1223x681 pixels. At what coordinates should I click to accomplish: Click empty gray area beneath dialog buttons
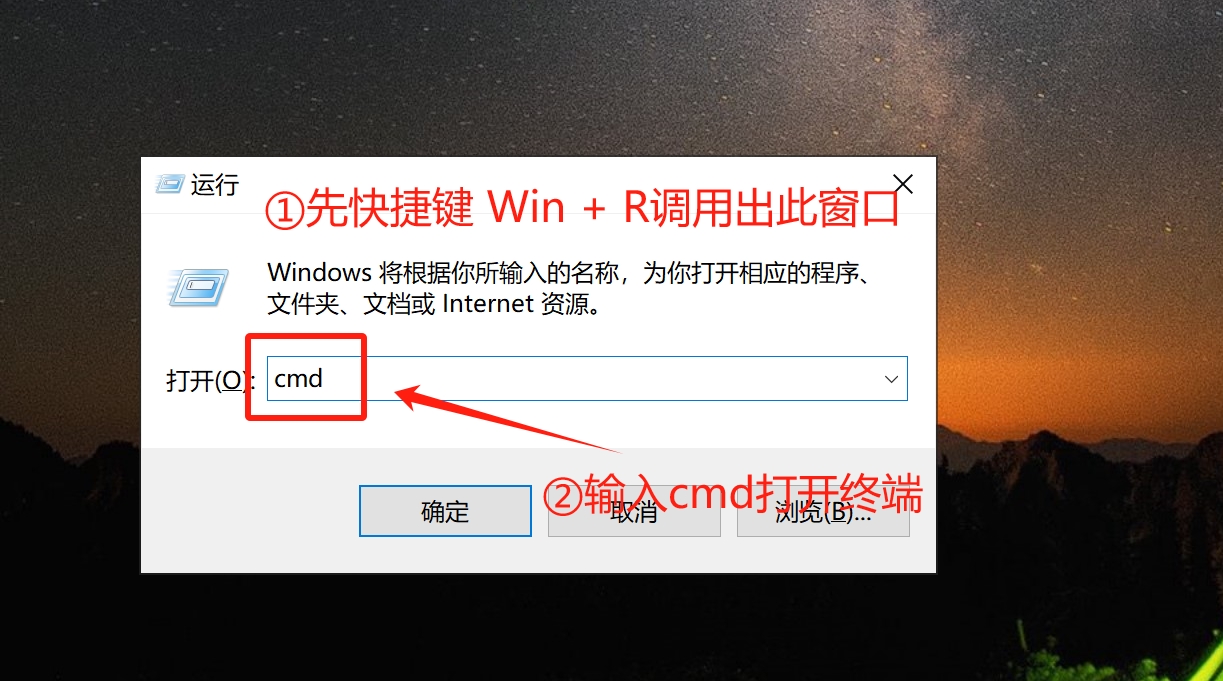[x=538, y=556]
